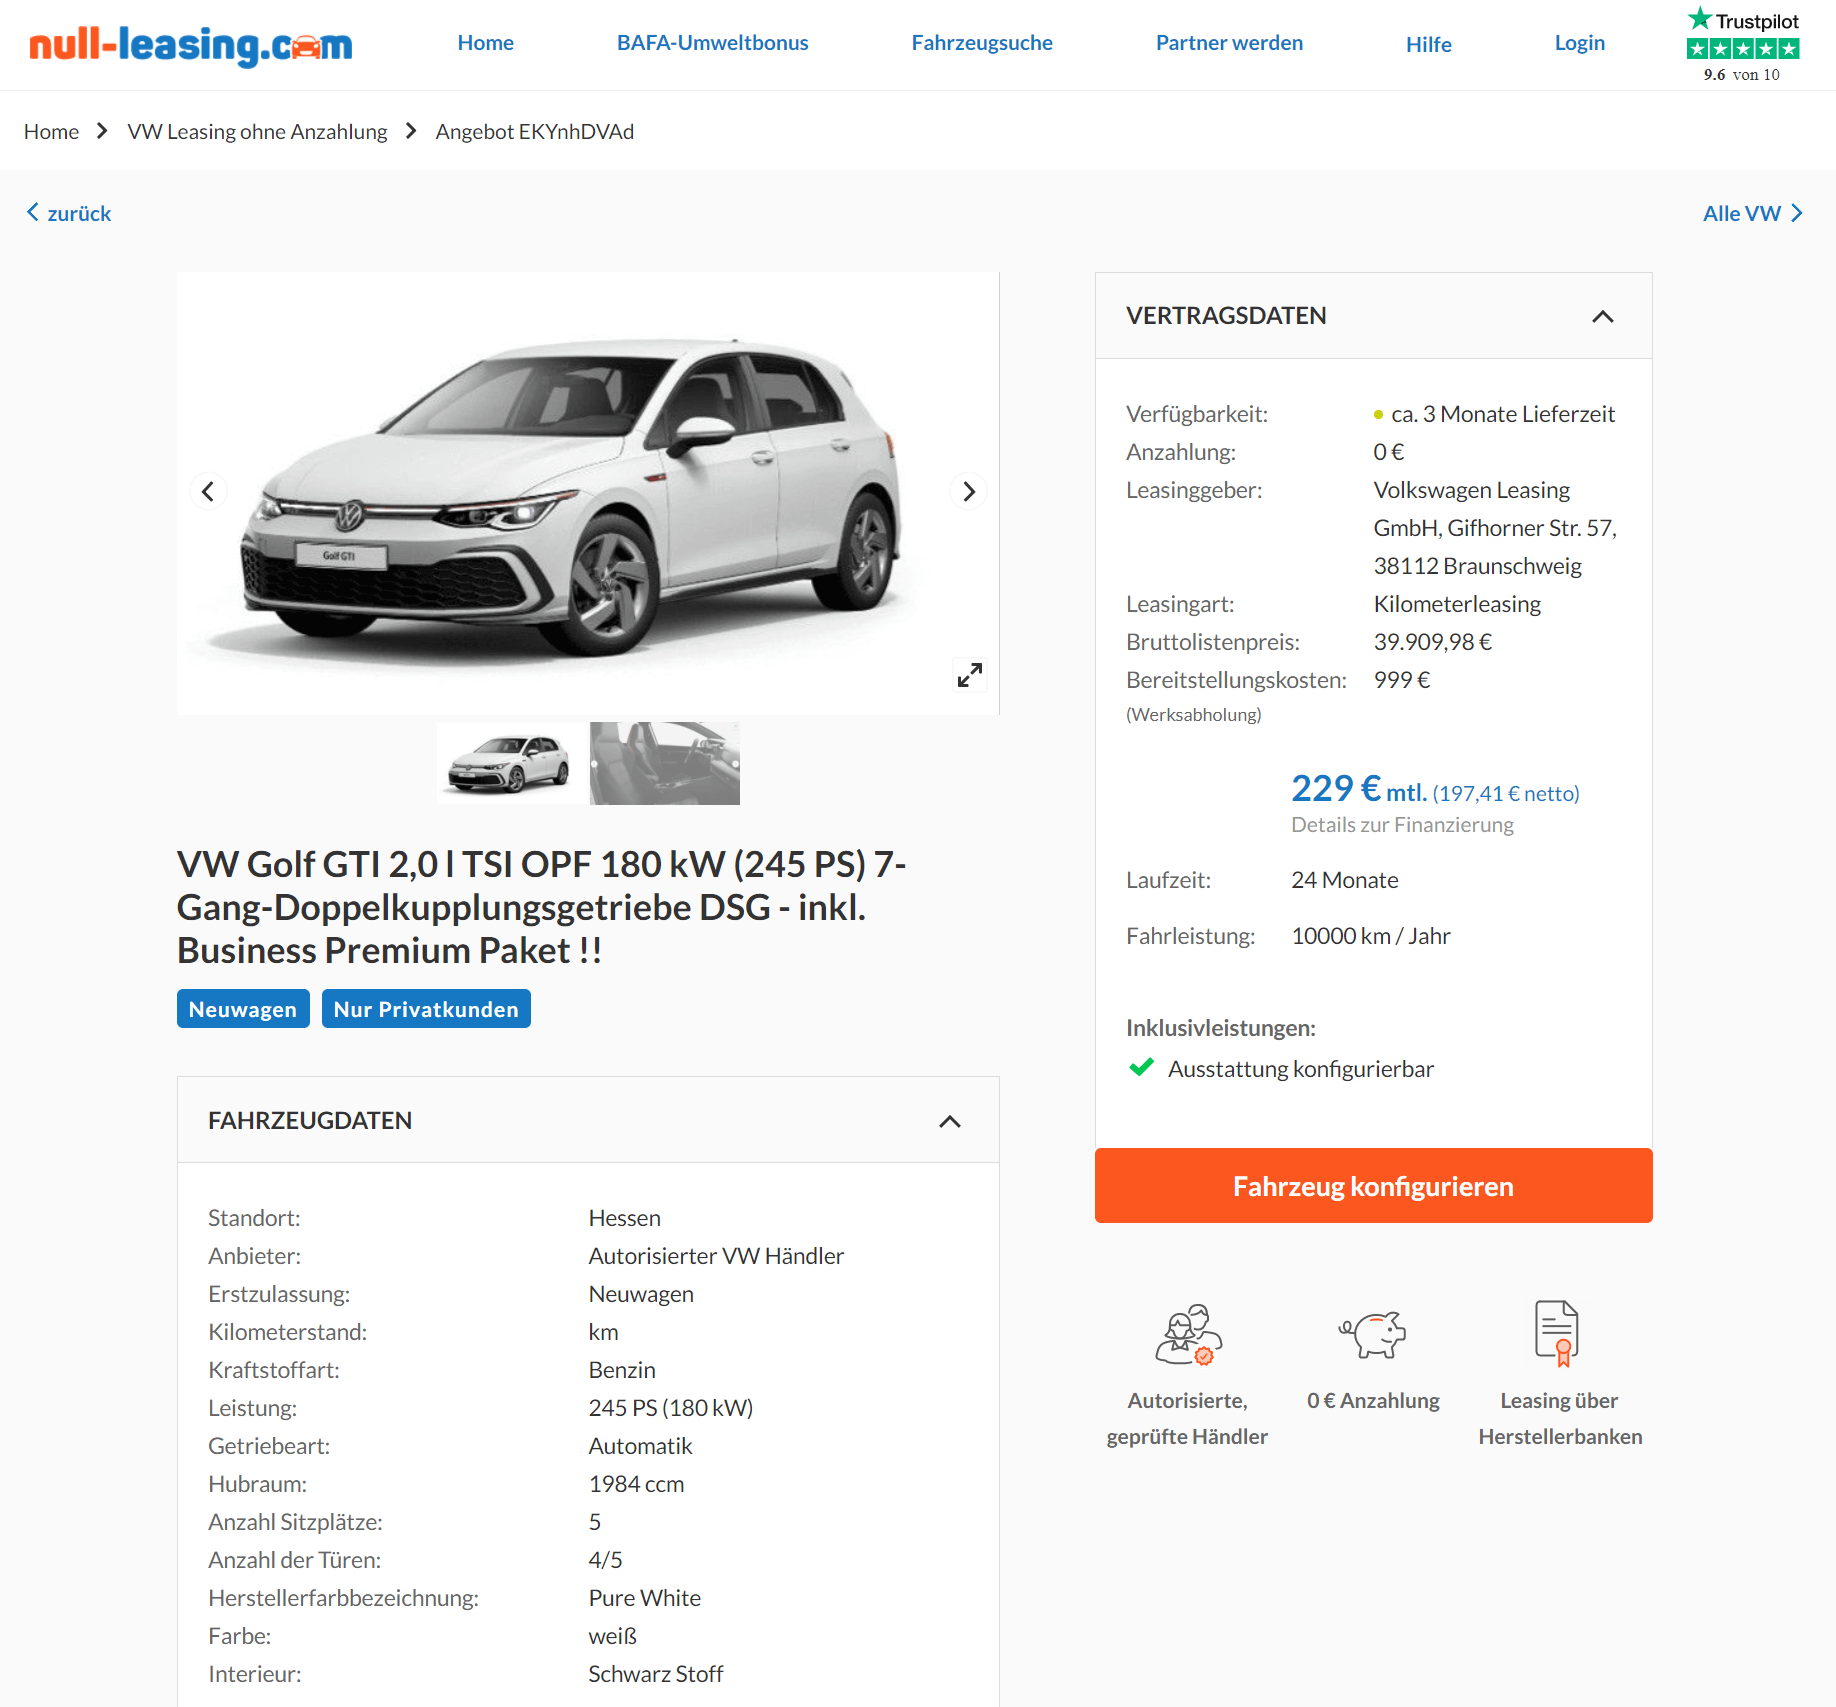Viewport: 1836px width, 1707px height.
Task: Click the Home breadcrumb
Action: point(51,132)
